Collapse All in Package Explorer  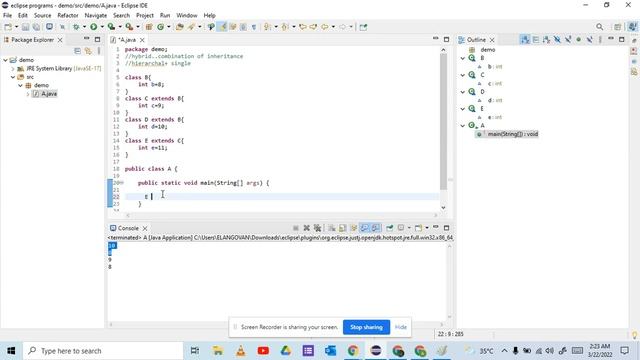point(78,51)
